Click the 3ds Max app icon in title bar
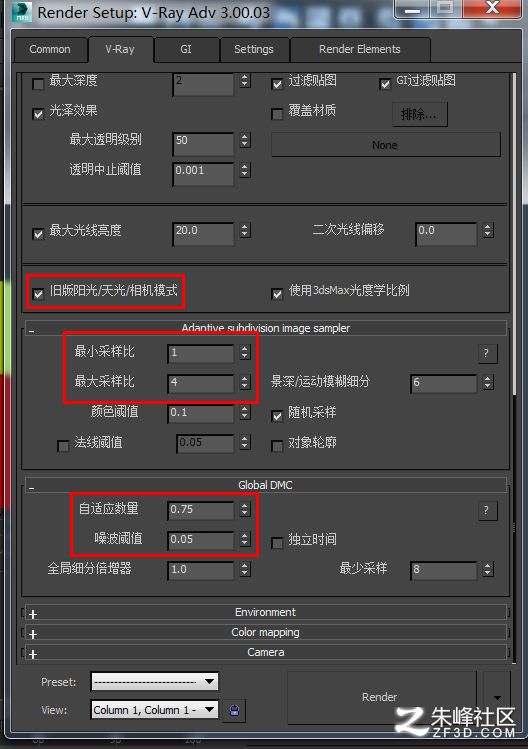 22,12
